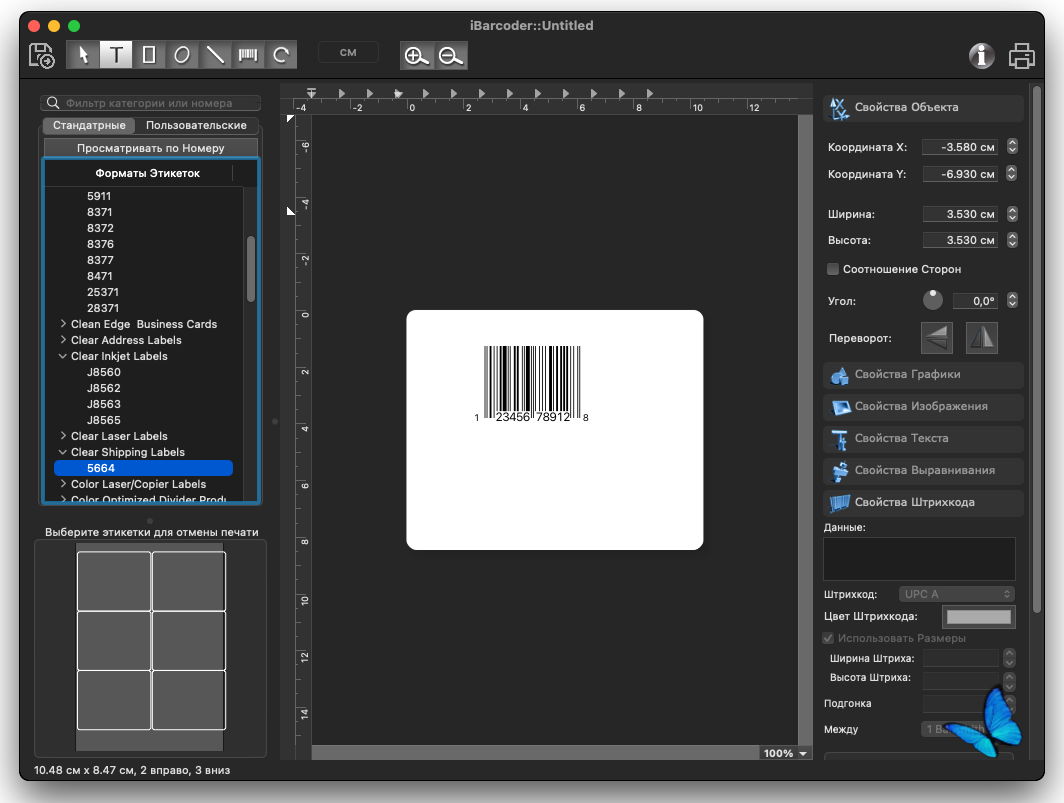Choose the Barcode creation tool
This screenshot has height=803, width=1064.
click(246, 55)
